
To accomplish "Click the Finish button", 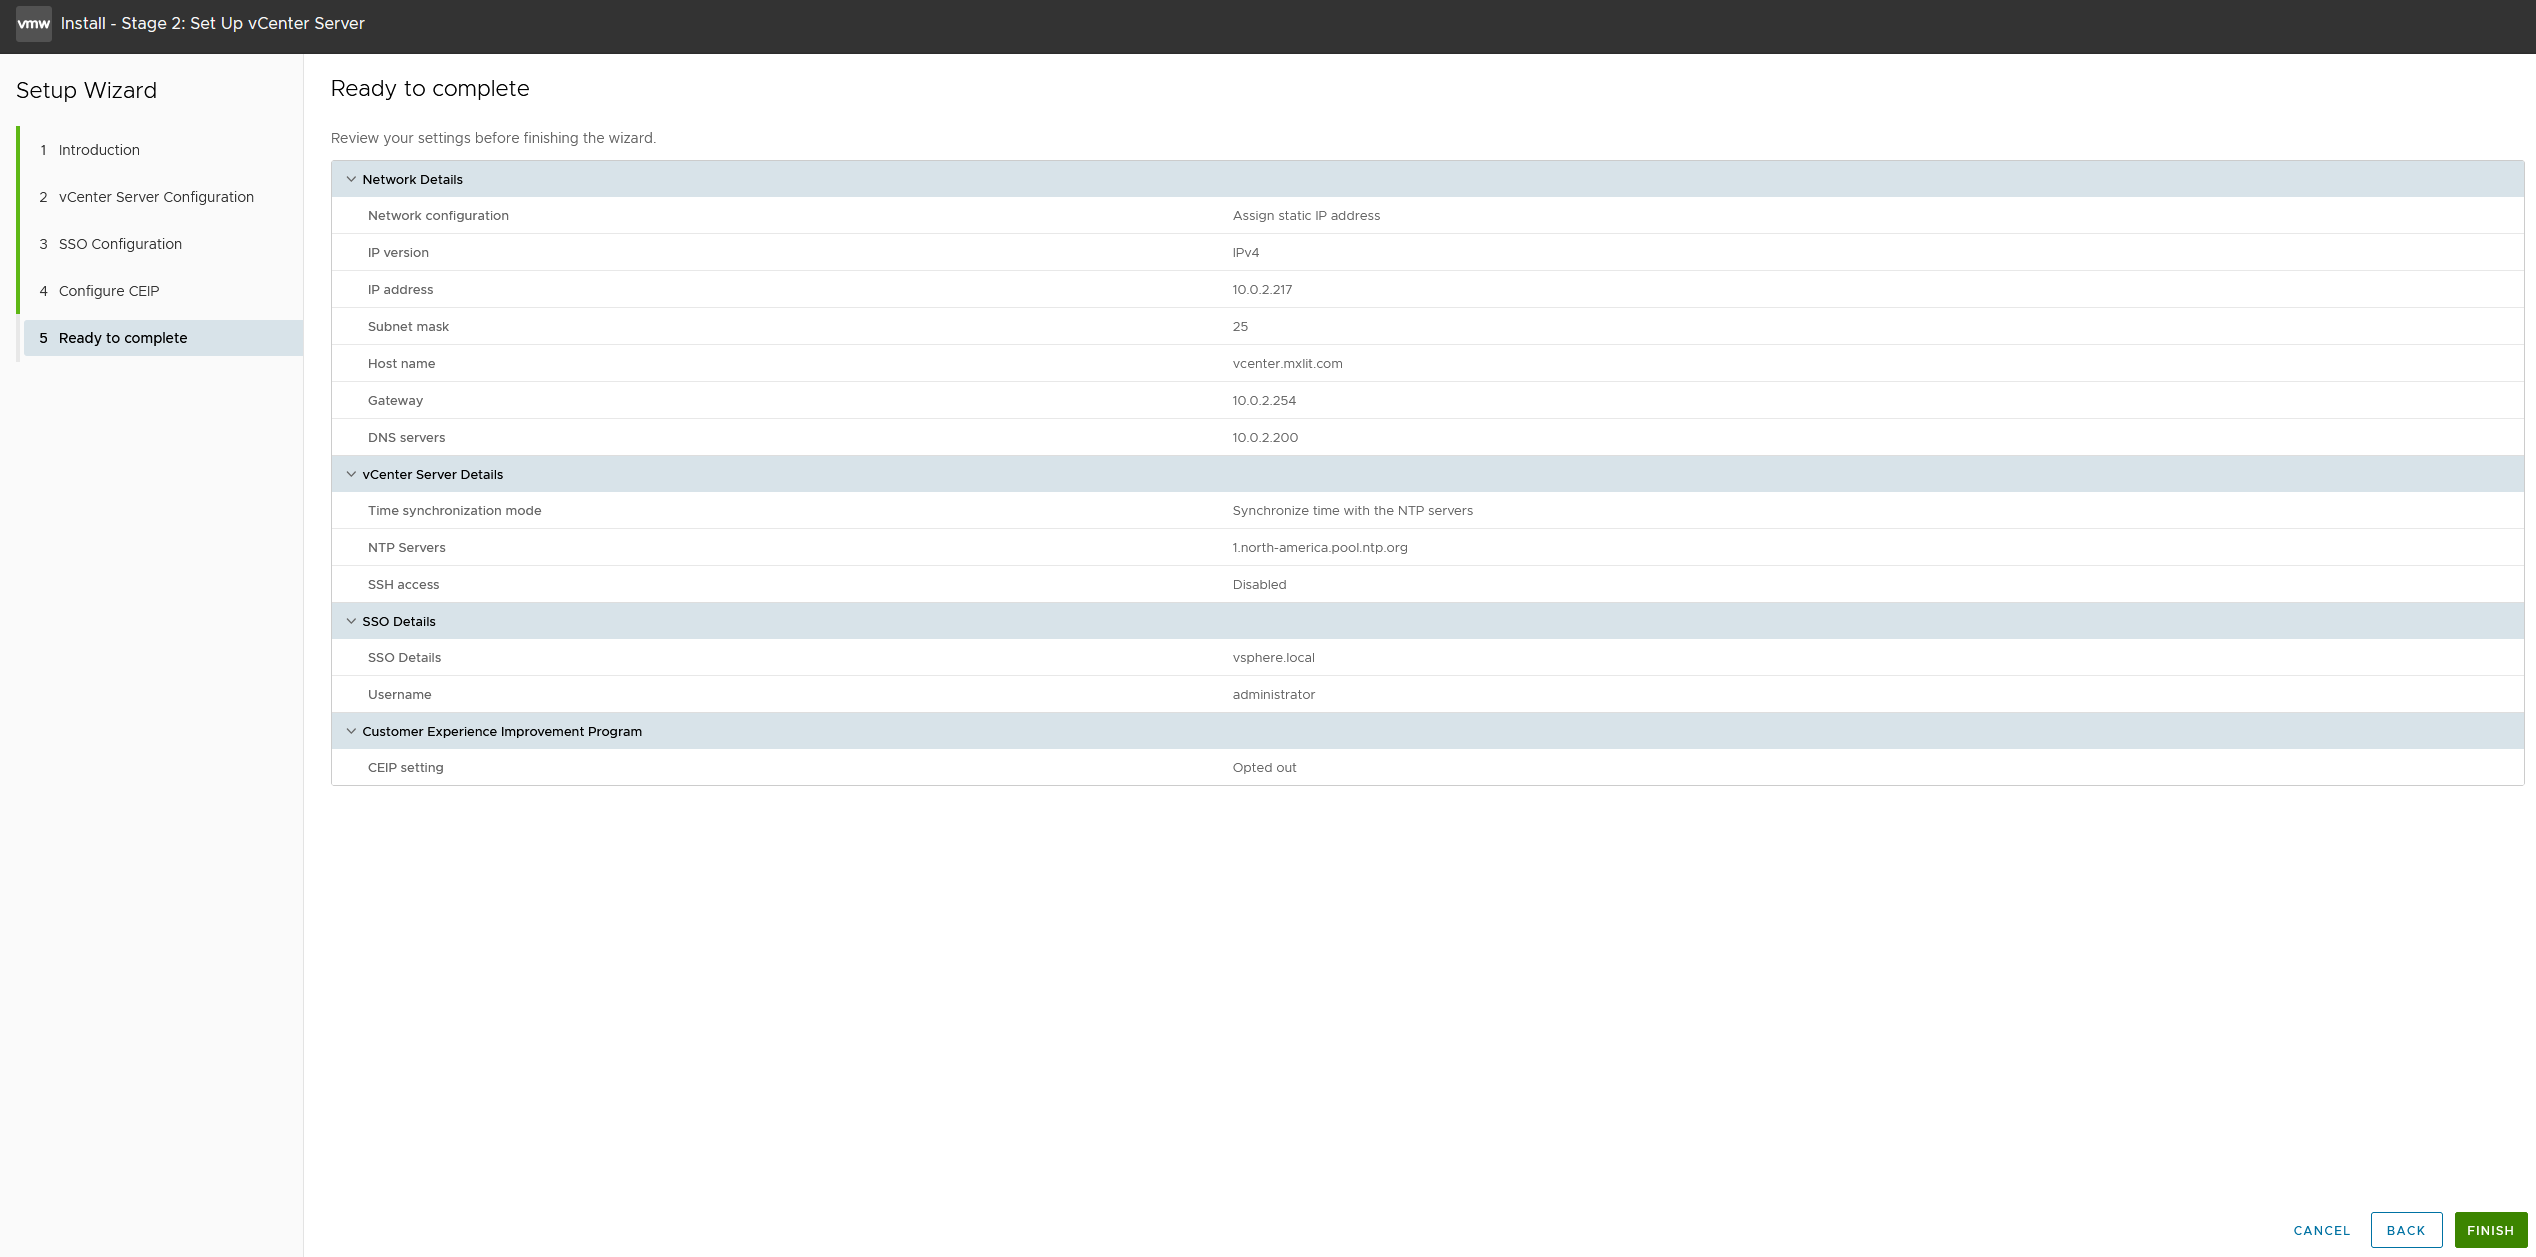I will point(2490,1230).
